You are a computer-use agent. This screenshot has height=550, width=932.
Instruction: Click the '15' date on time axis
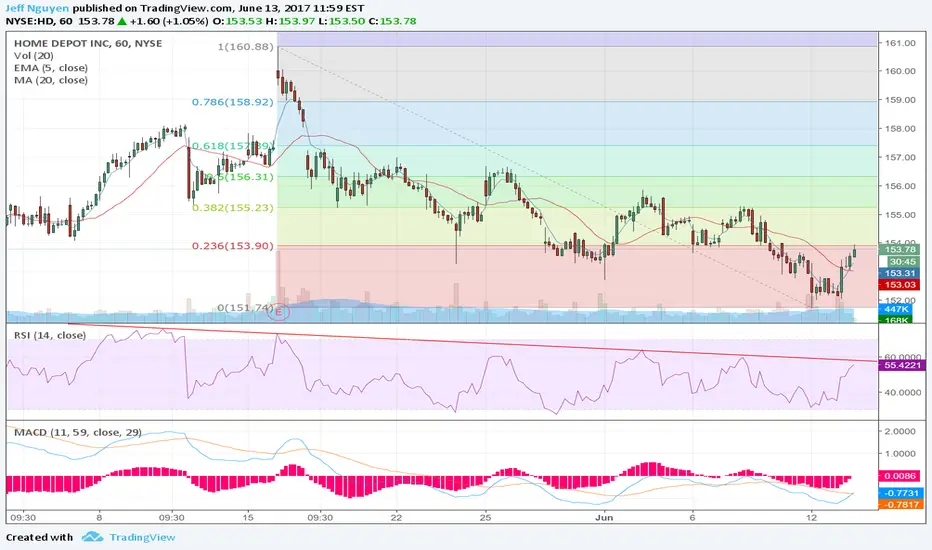(248, 517)
